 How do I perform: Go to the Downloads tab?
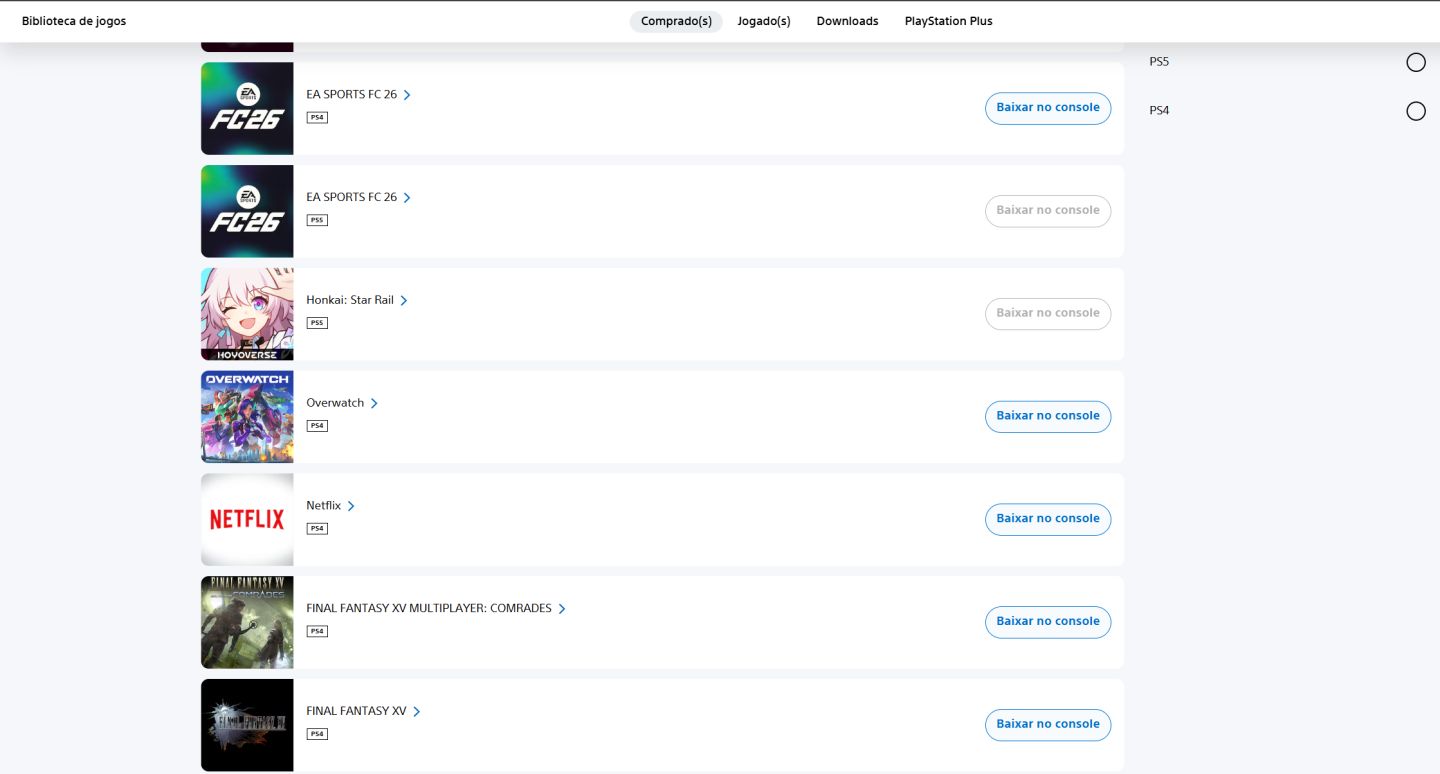(847, 21)
